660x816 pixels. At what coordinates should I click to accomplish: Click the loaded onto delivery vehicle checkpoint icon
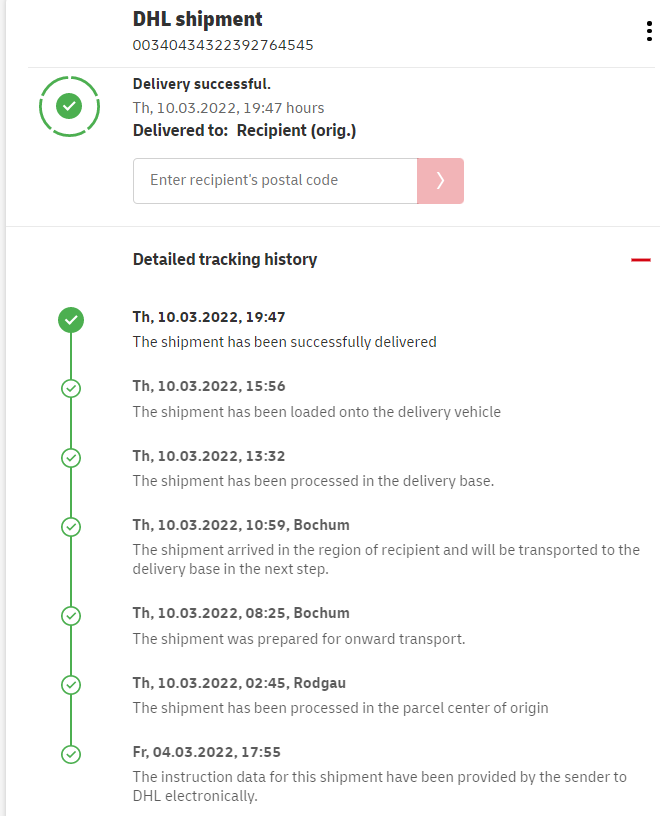click(x=71, y=388)
